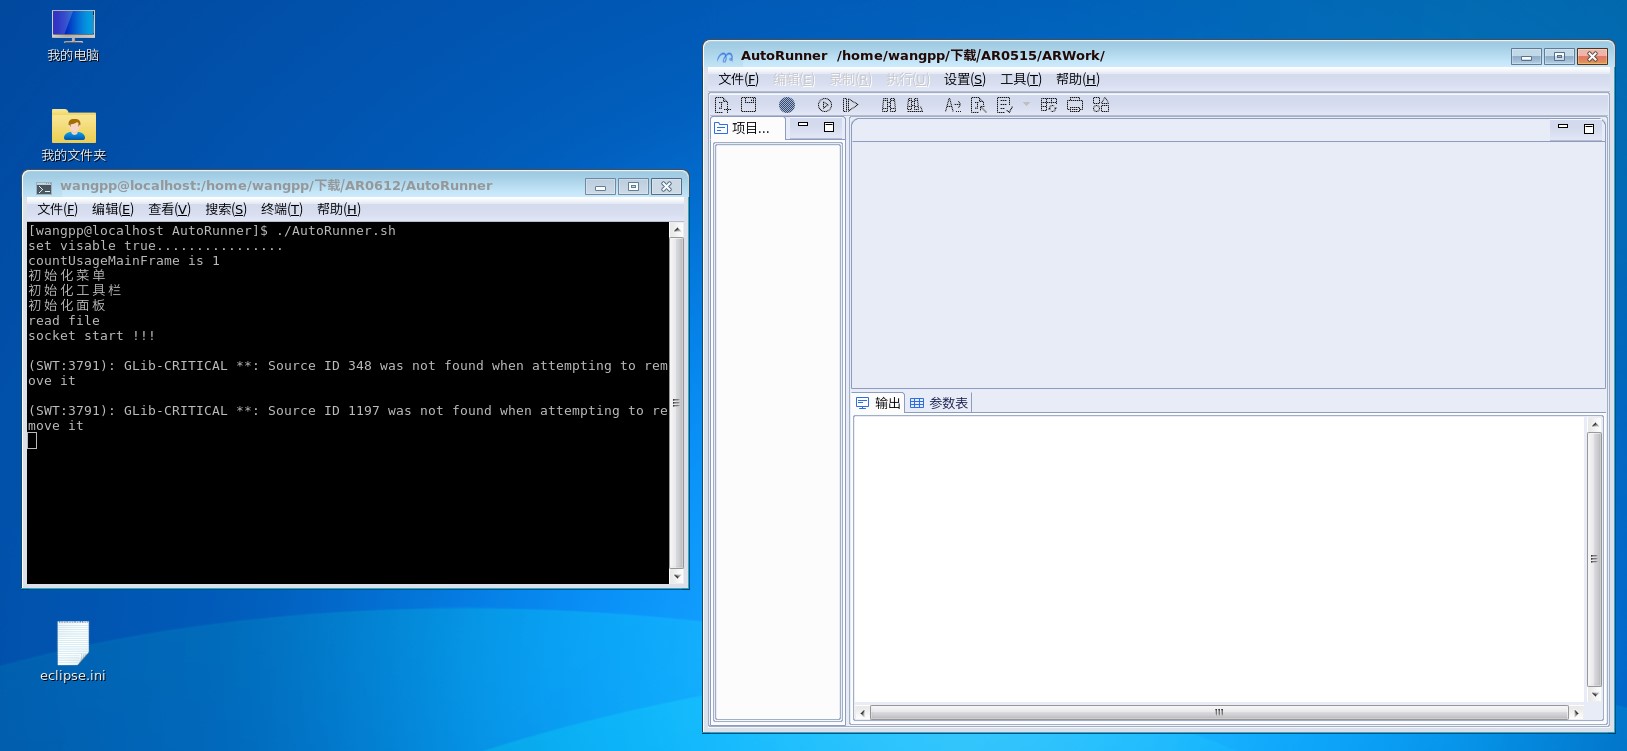The image size is (1627, 751).
Task: Click the output panel horizontal scrollbar
Action: tap(1218, 713)
